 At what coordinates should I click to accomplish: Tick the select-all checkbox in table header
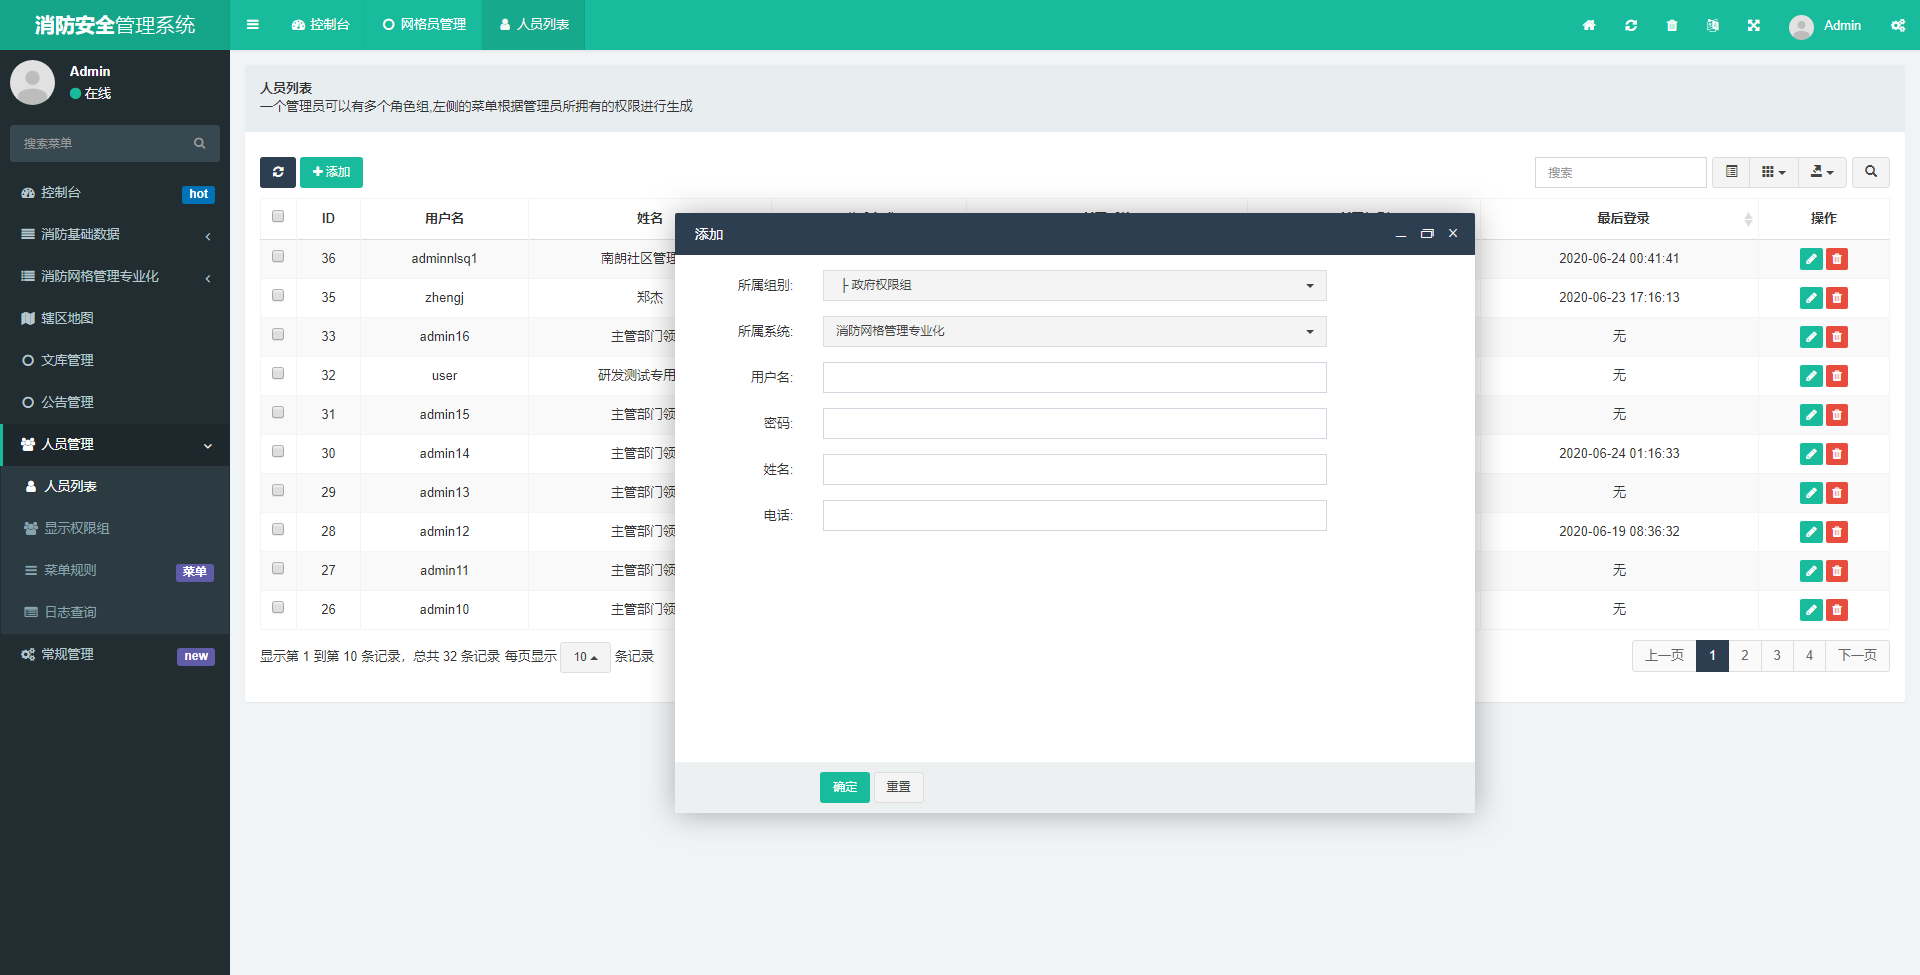278,216
